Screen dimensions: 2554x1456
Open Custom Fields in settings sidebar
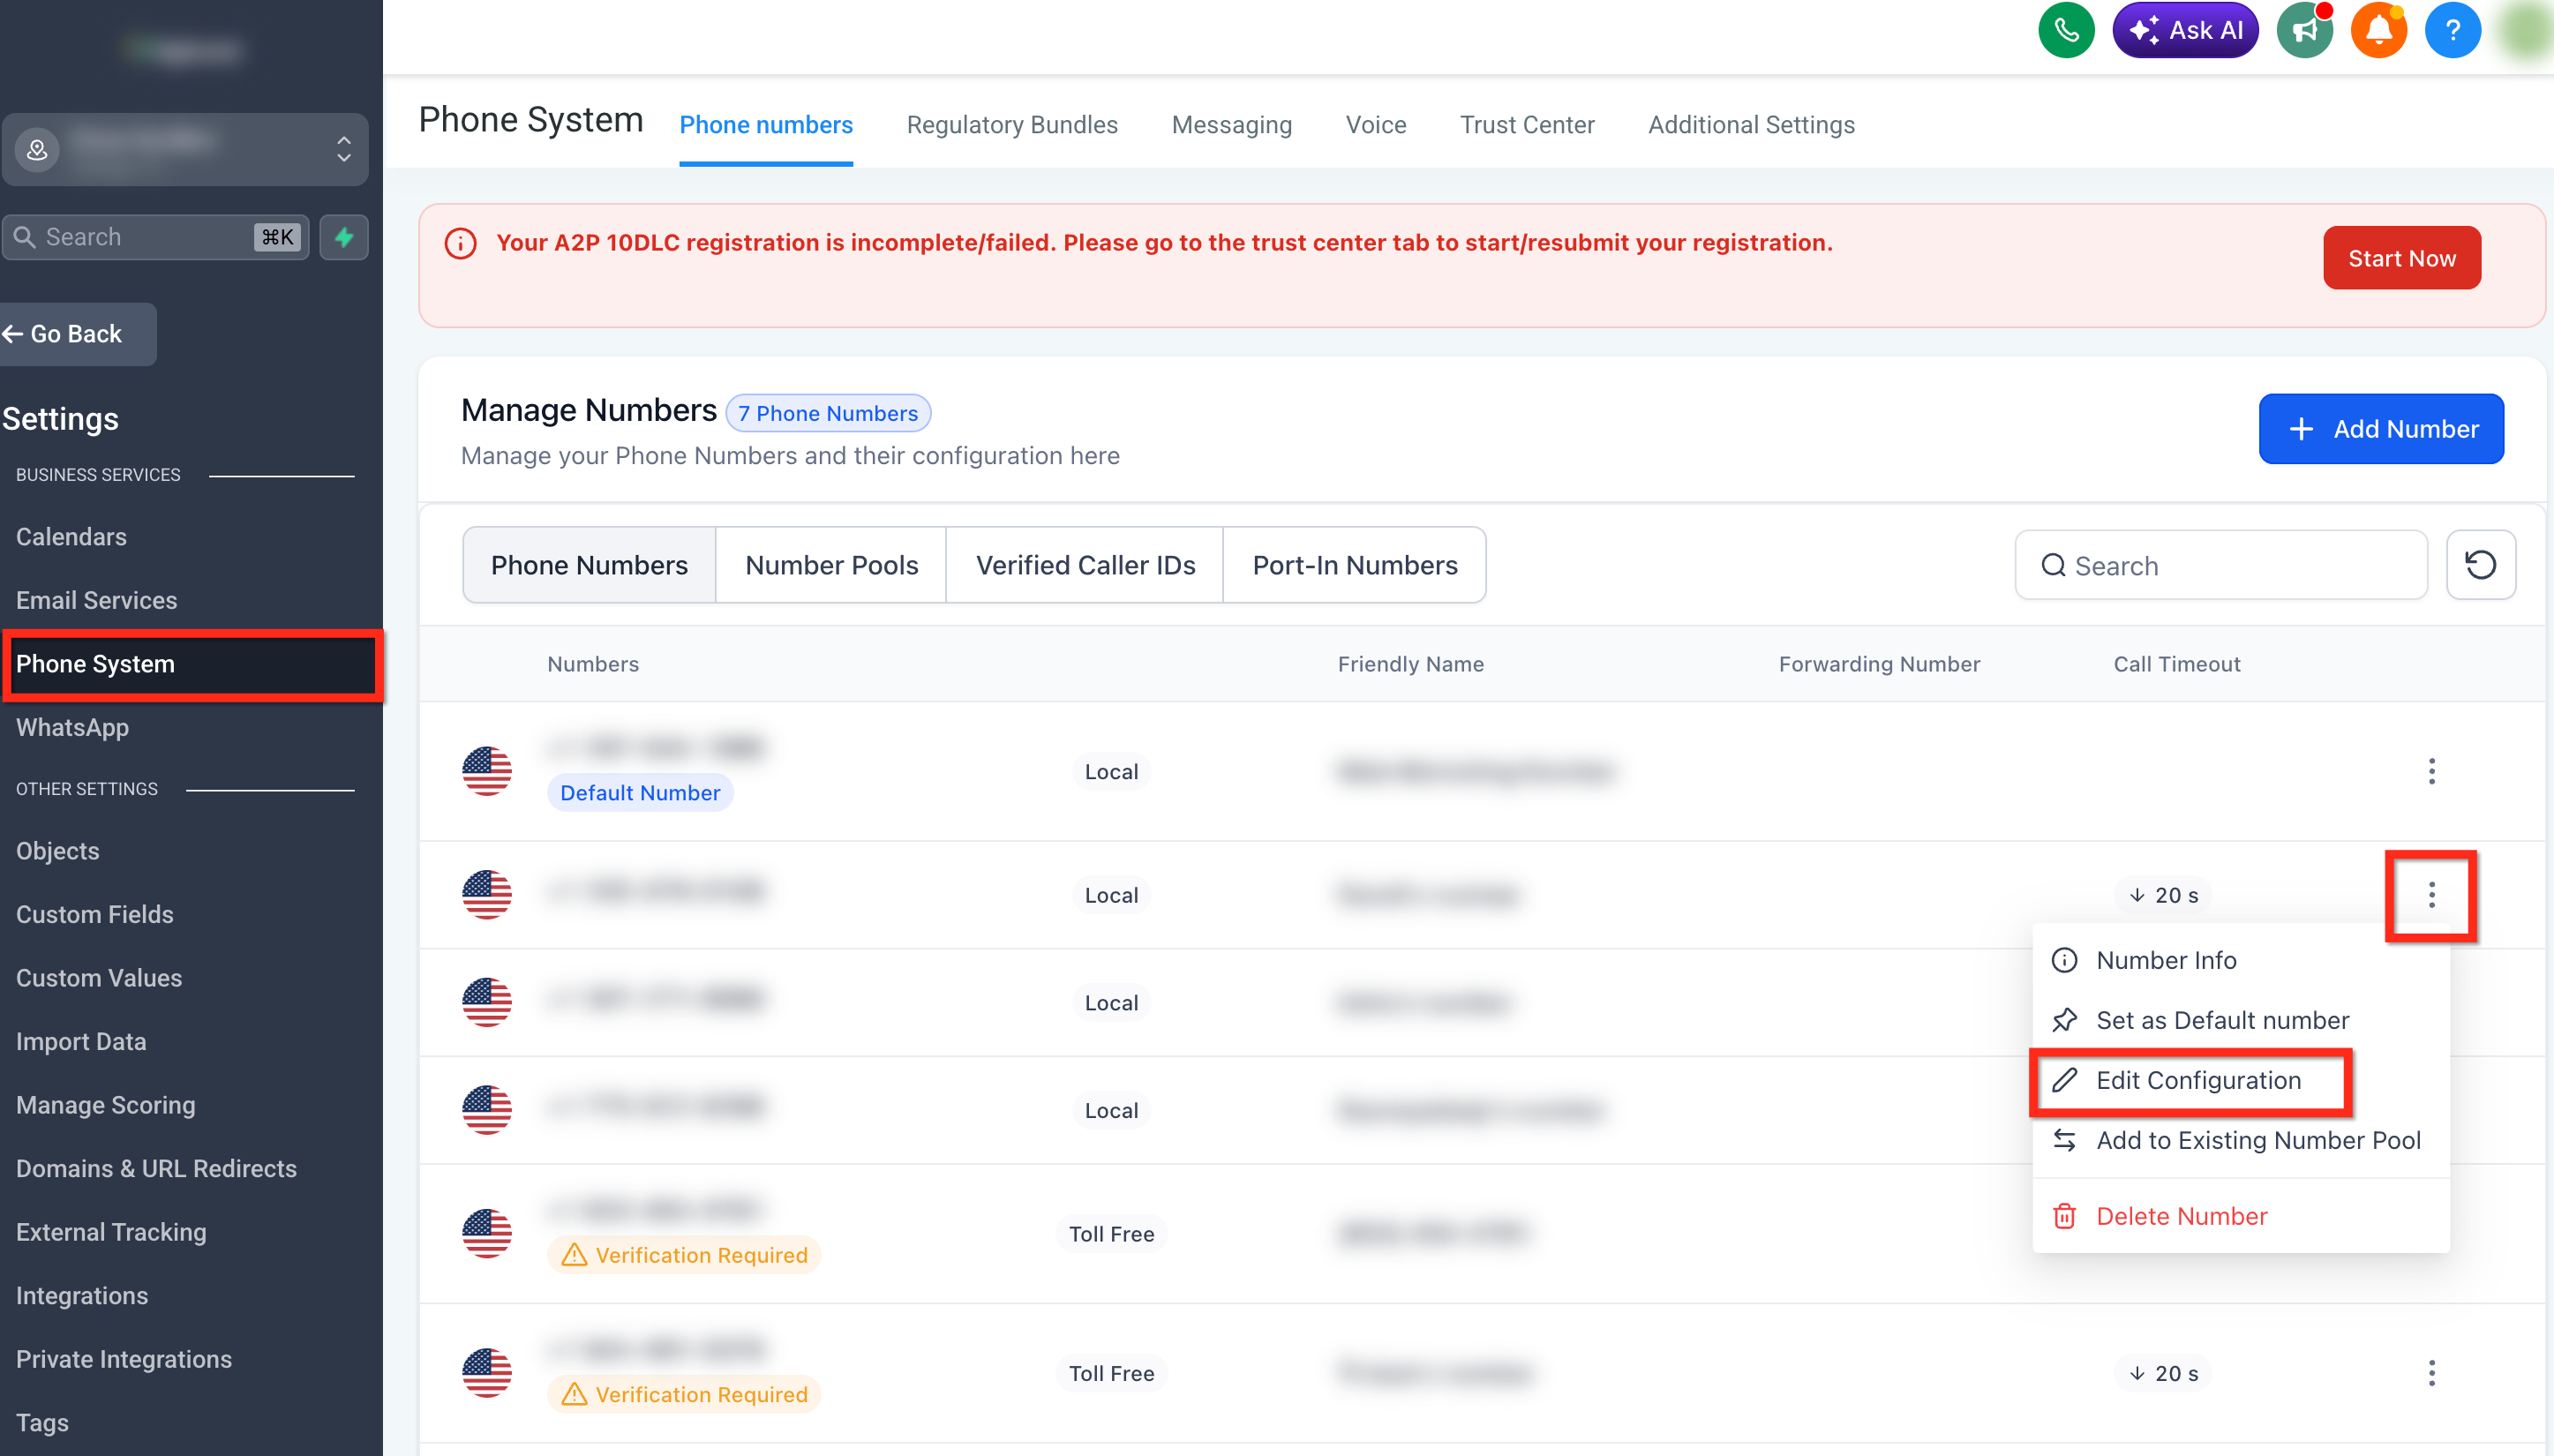(x=94, y=914)
